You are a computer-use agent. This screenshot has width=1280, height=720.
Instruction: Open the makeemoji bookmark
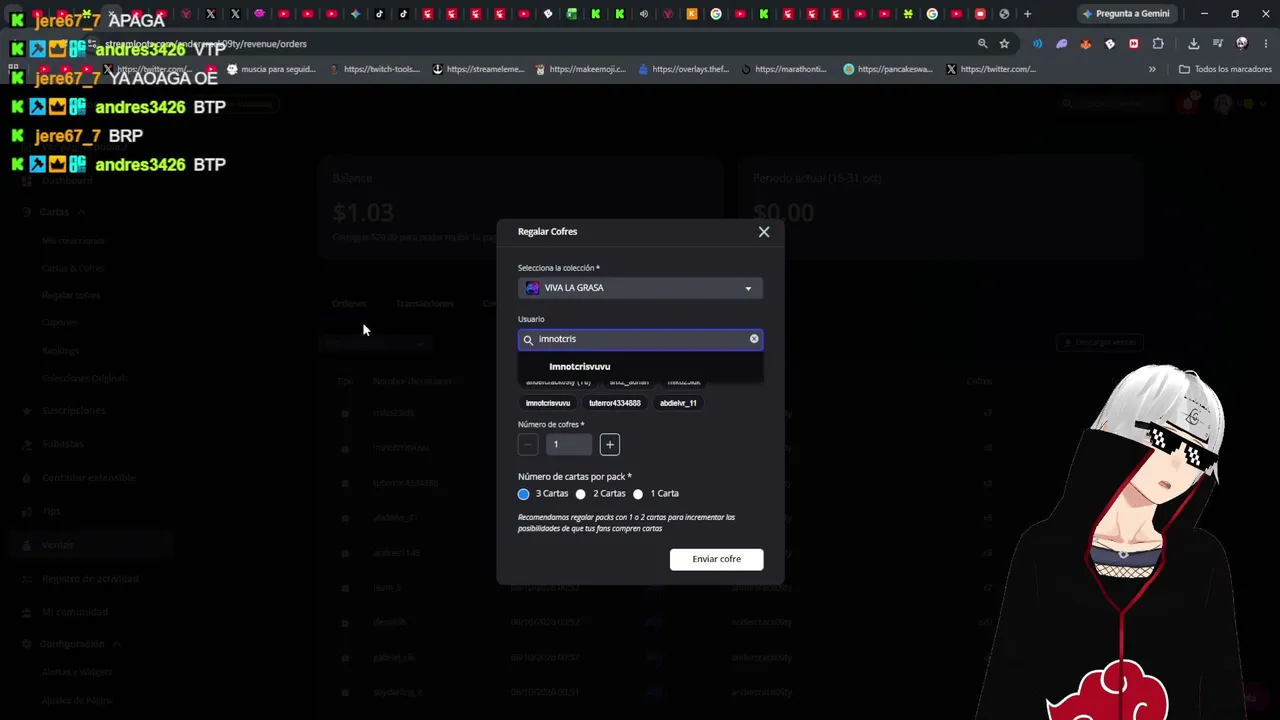tap(581, 70)
